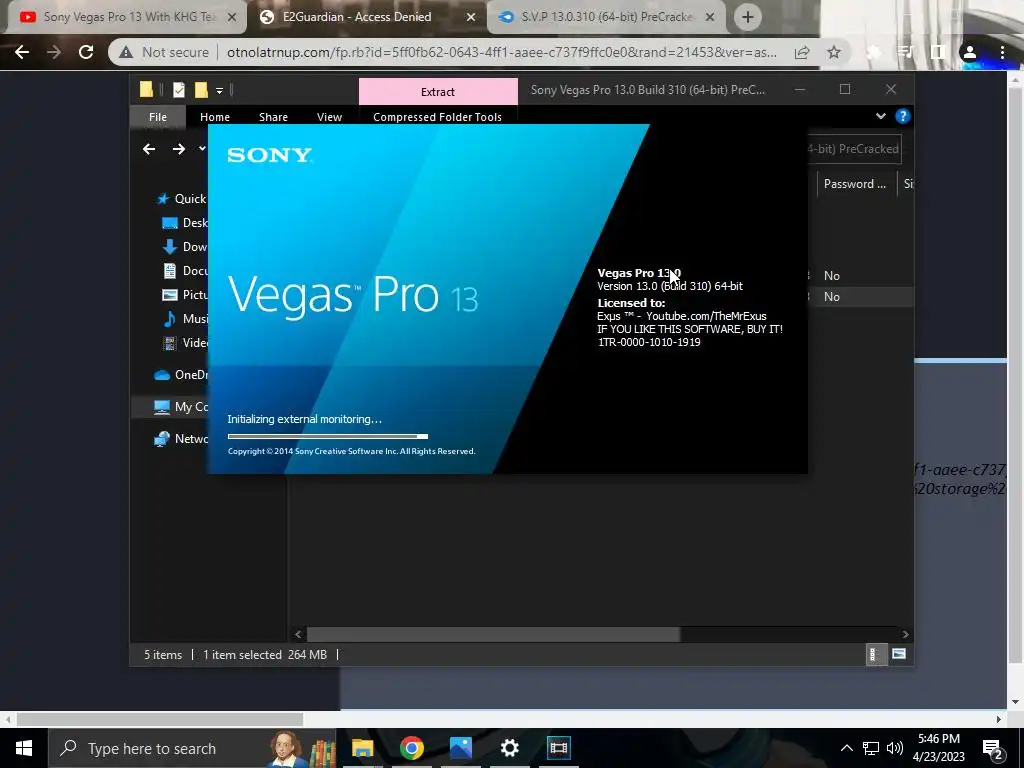Open Chrome extensions puzzle icon
The height and width of the screenshot is (768, 1024).
pos(873,52)
